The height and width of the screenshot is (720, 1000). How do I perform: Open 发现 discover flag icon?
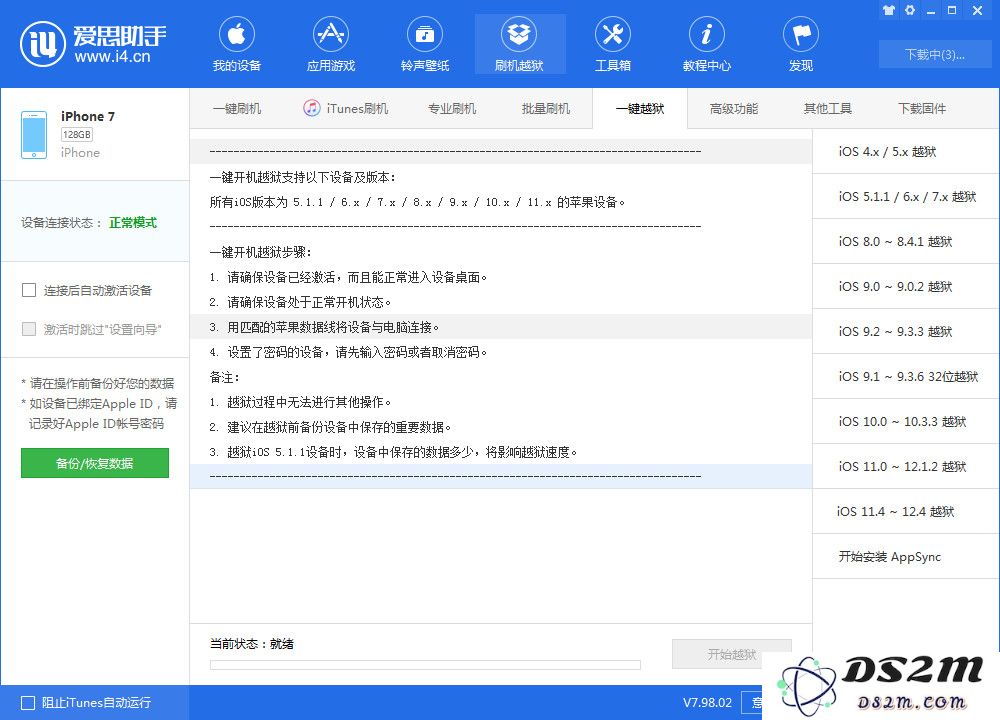point(801,44)
